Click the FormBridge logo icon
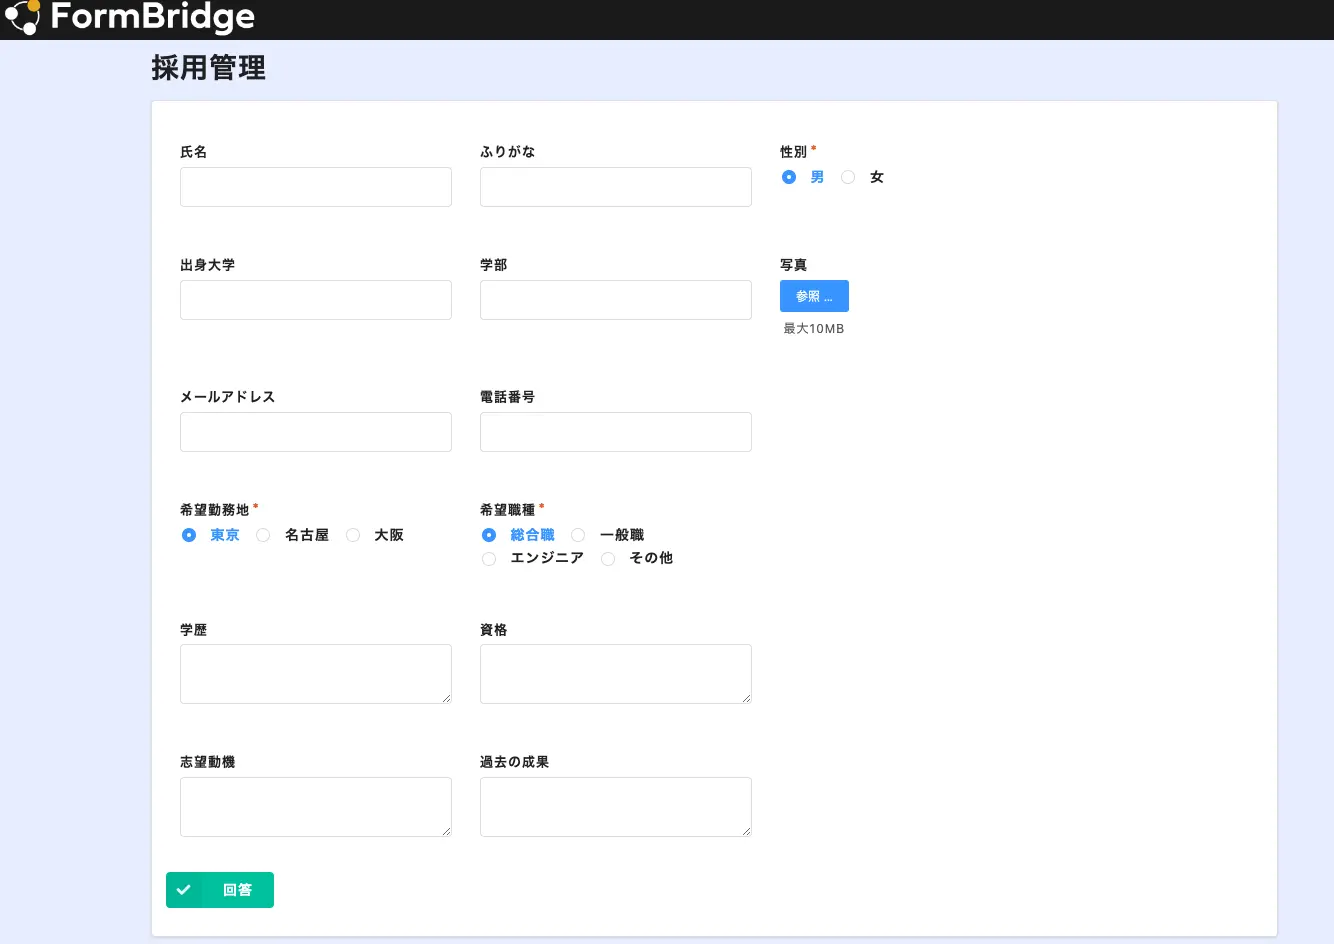Image resolution: width=1334 pixels, height=944 pixels. point(22,17)
